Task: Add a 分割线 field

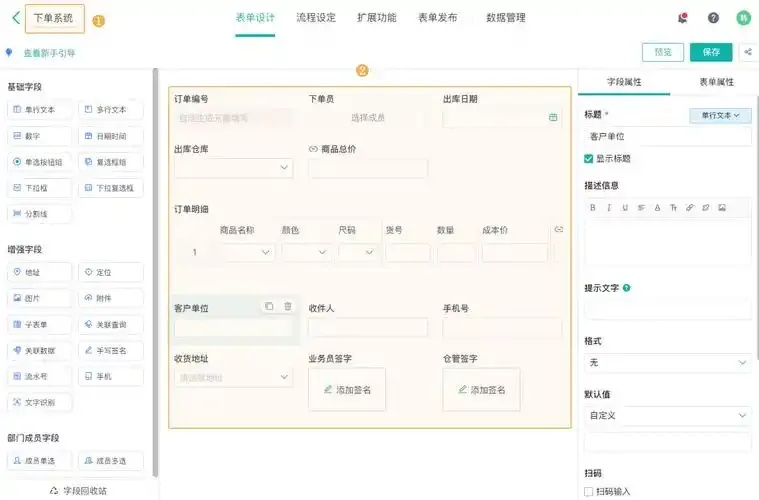Action: (40, 214)
